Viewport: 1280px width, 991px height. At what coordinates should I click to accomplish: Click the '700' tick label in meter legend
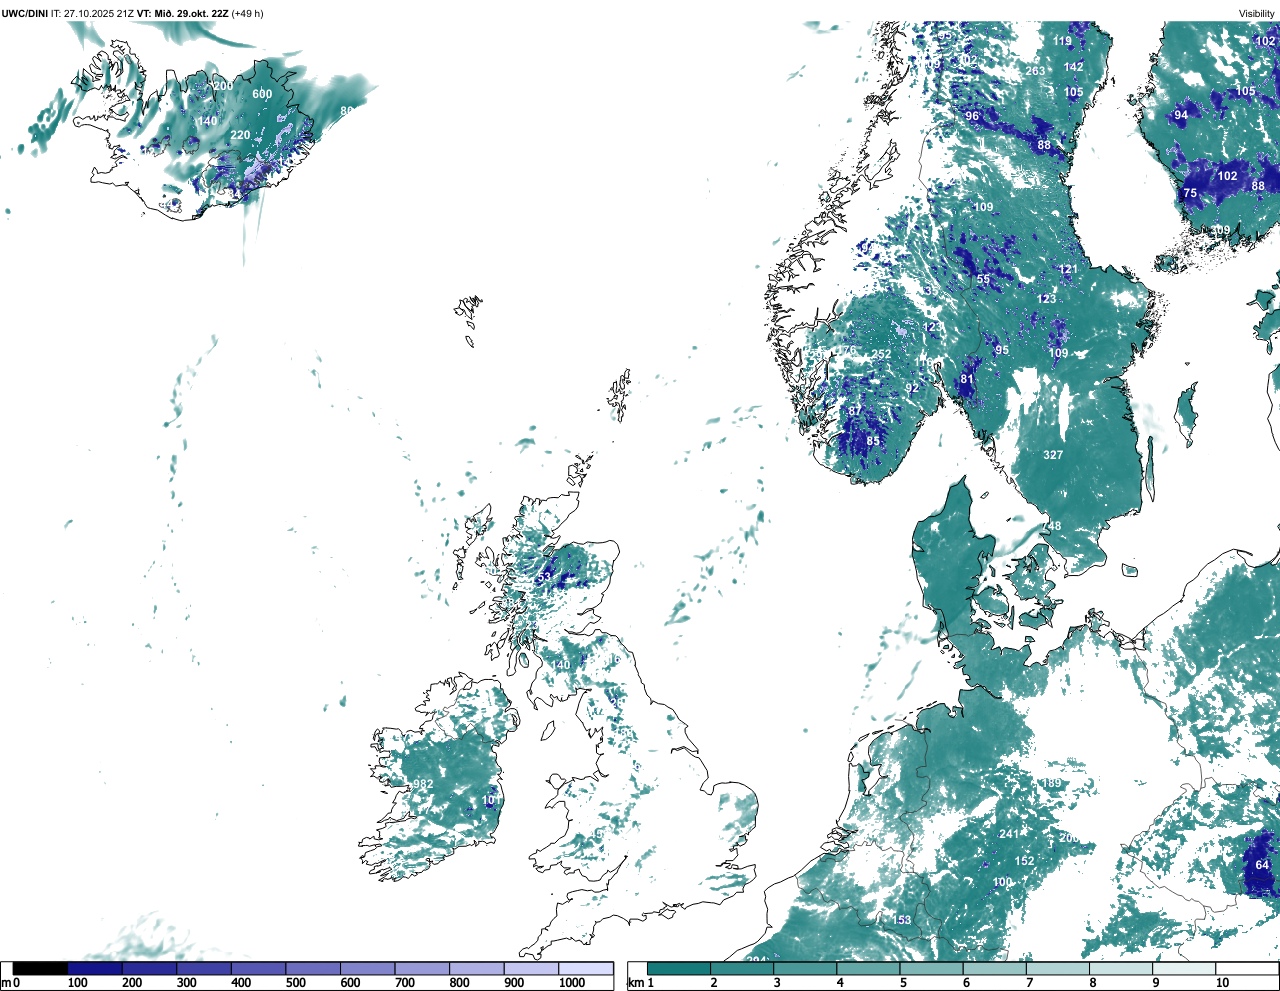click(x=404, y=983)
